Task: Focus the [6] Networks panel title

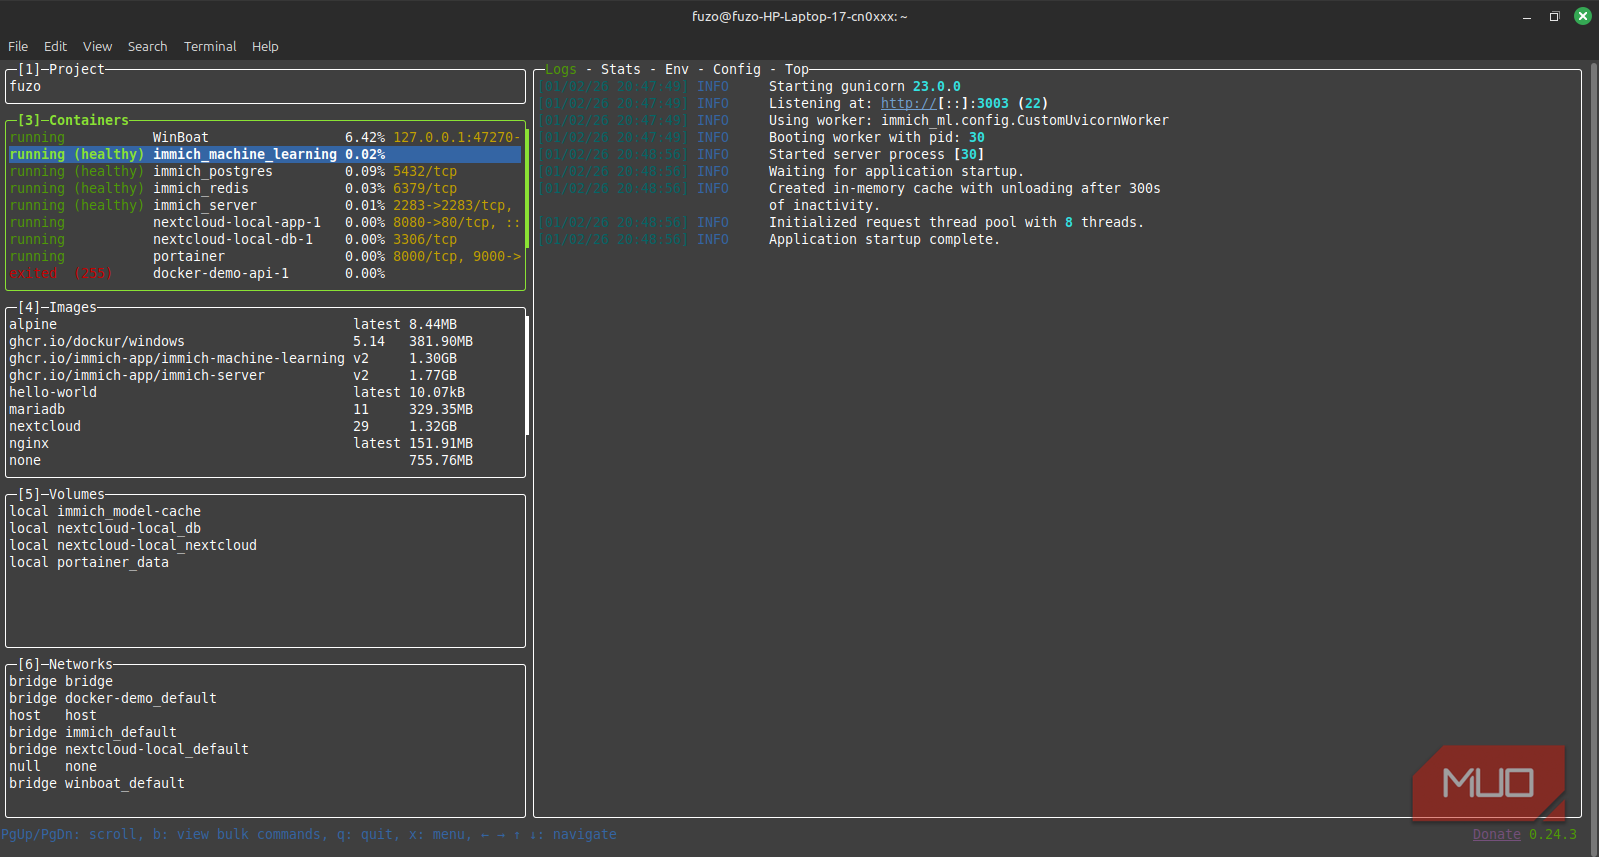Action: [65, 664]
